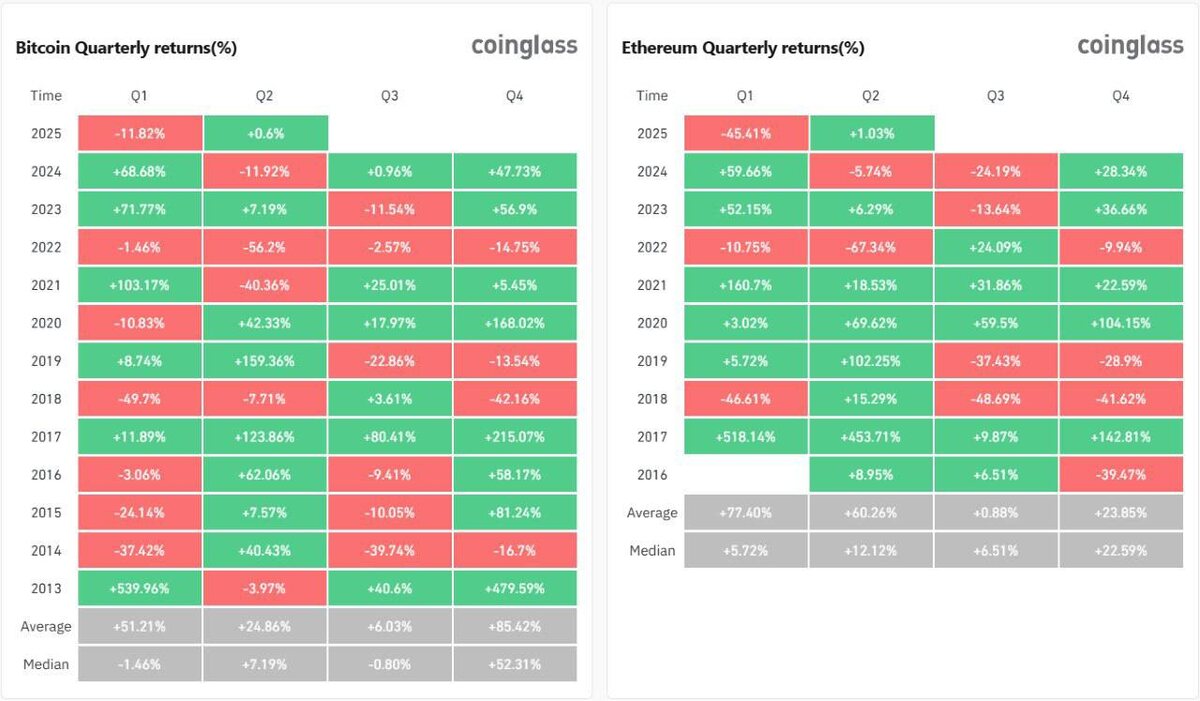The width and height of the screenshot is (1200, 701).
Task: Click Ethereum 2025 Q2 cell +1.03%
Action: 871,133
